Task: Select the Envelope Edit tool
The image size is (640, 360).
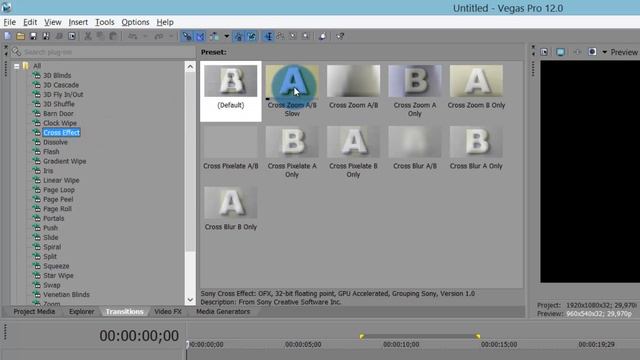Action: tap(280, 36)
